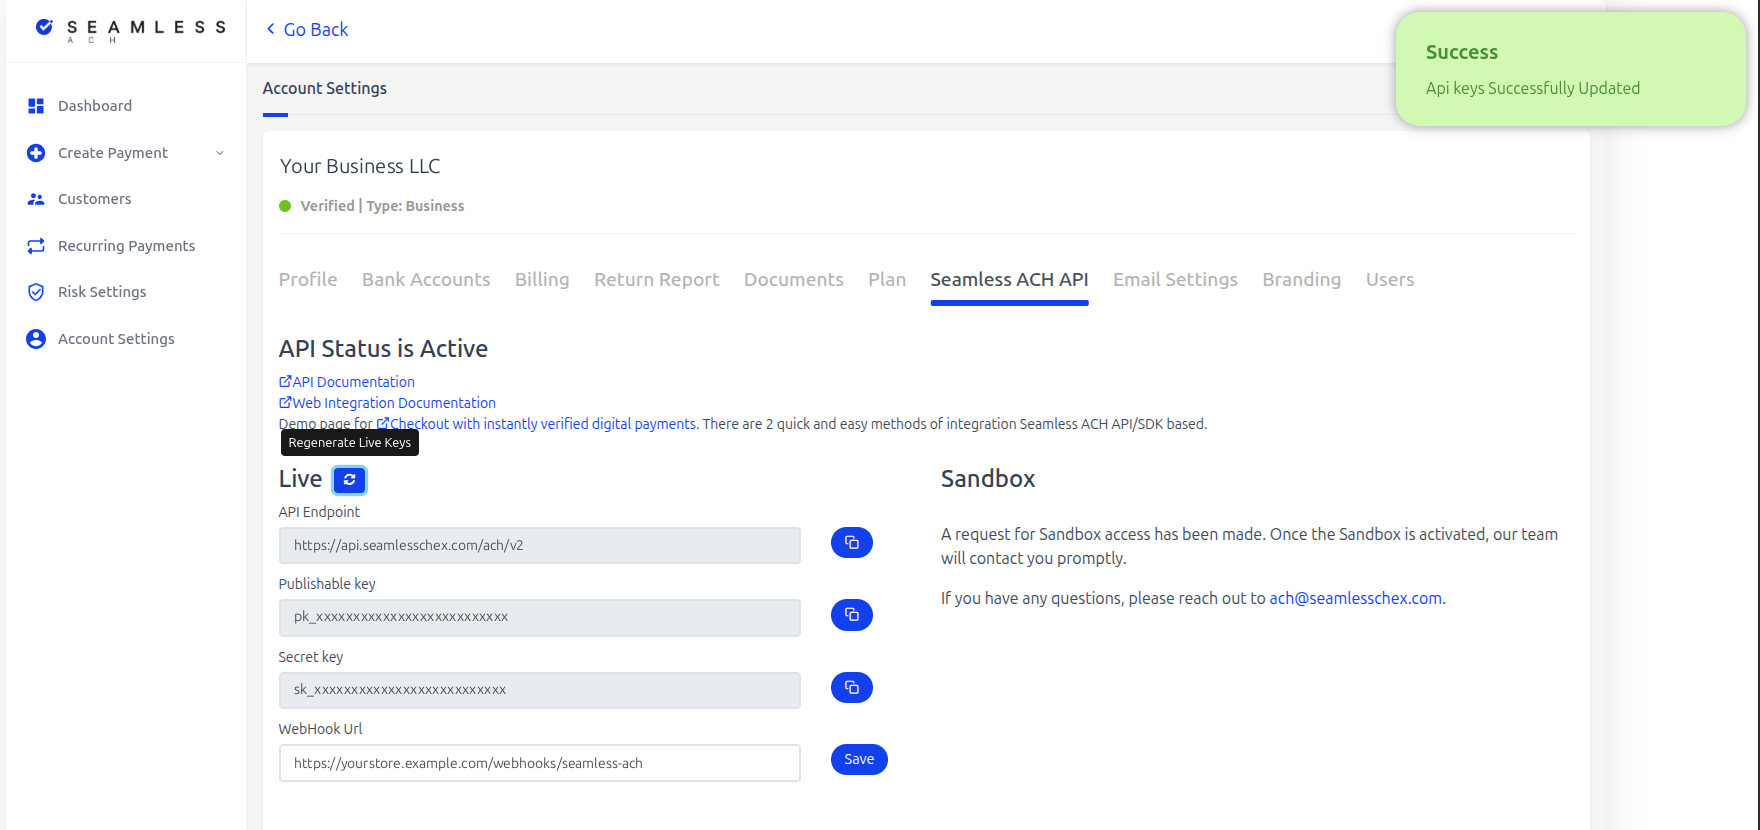Viewport: 1760px width, 830px height.
Task: Open Account Settings in the sidebar
Action: click(x=116, y=339)
